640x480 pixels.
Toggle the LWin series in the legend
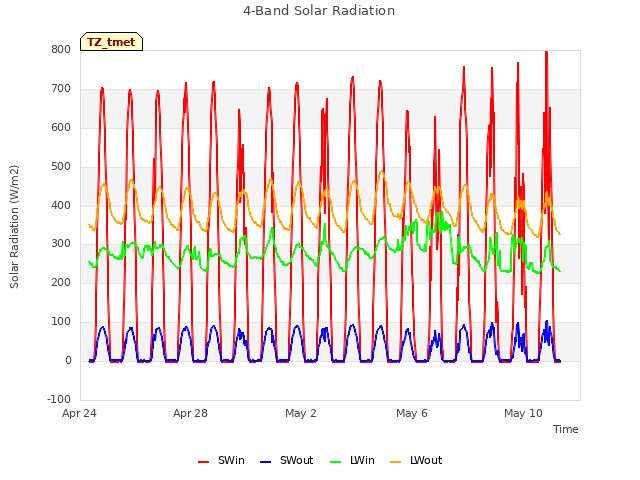coord(352,460)
